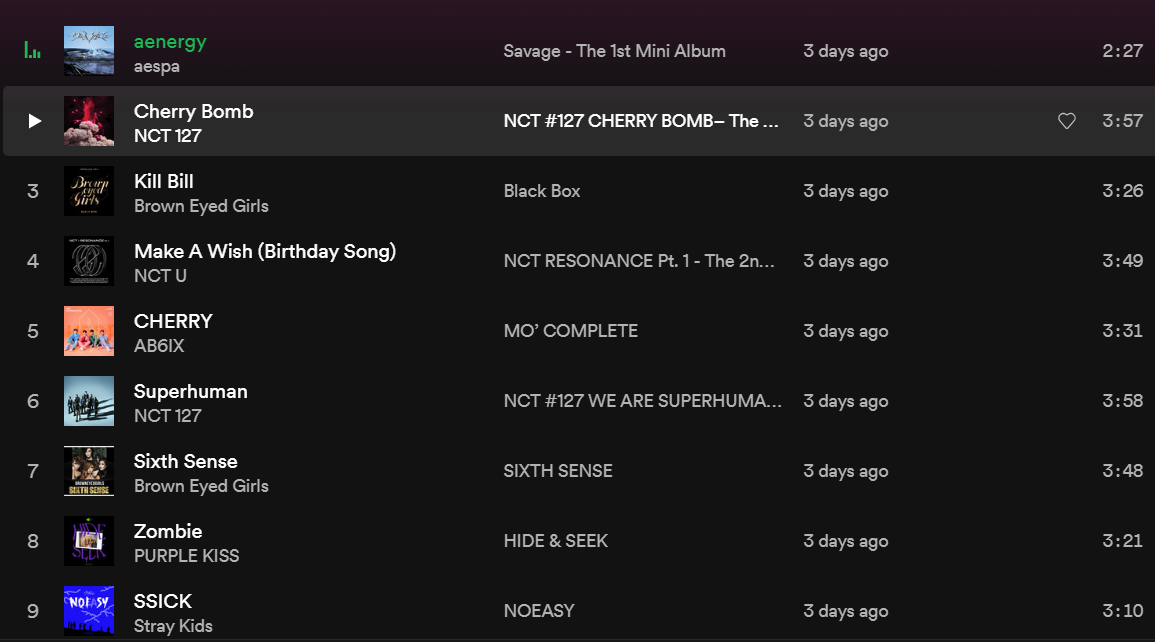The width and height of the screenshot is (1155, 642).
Task: Go to the MO' COMPLETE album
Action: click(571, 331)
